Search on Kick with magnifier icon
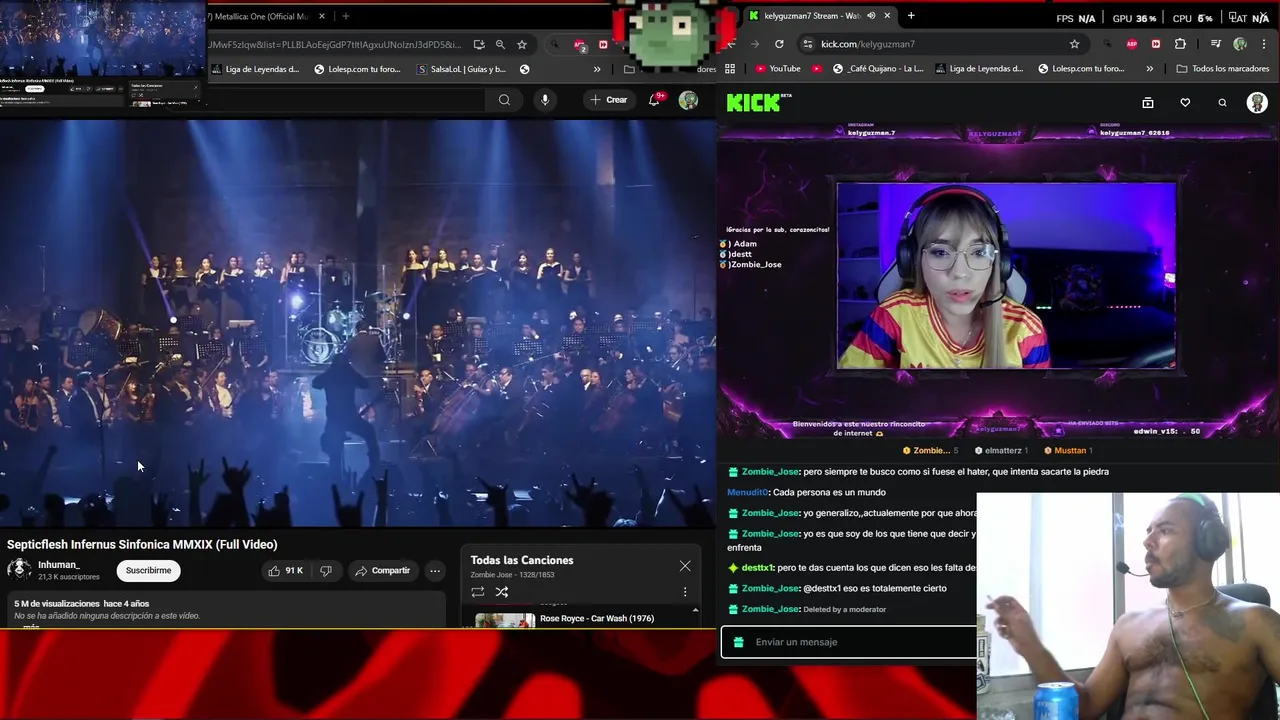Screen dimensions: 1280x720 pyautogui.click(x=1222, y=102)
